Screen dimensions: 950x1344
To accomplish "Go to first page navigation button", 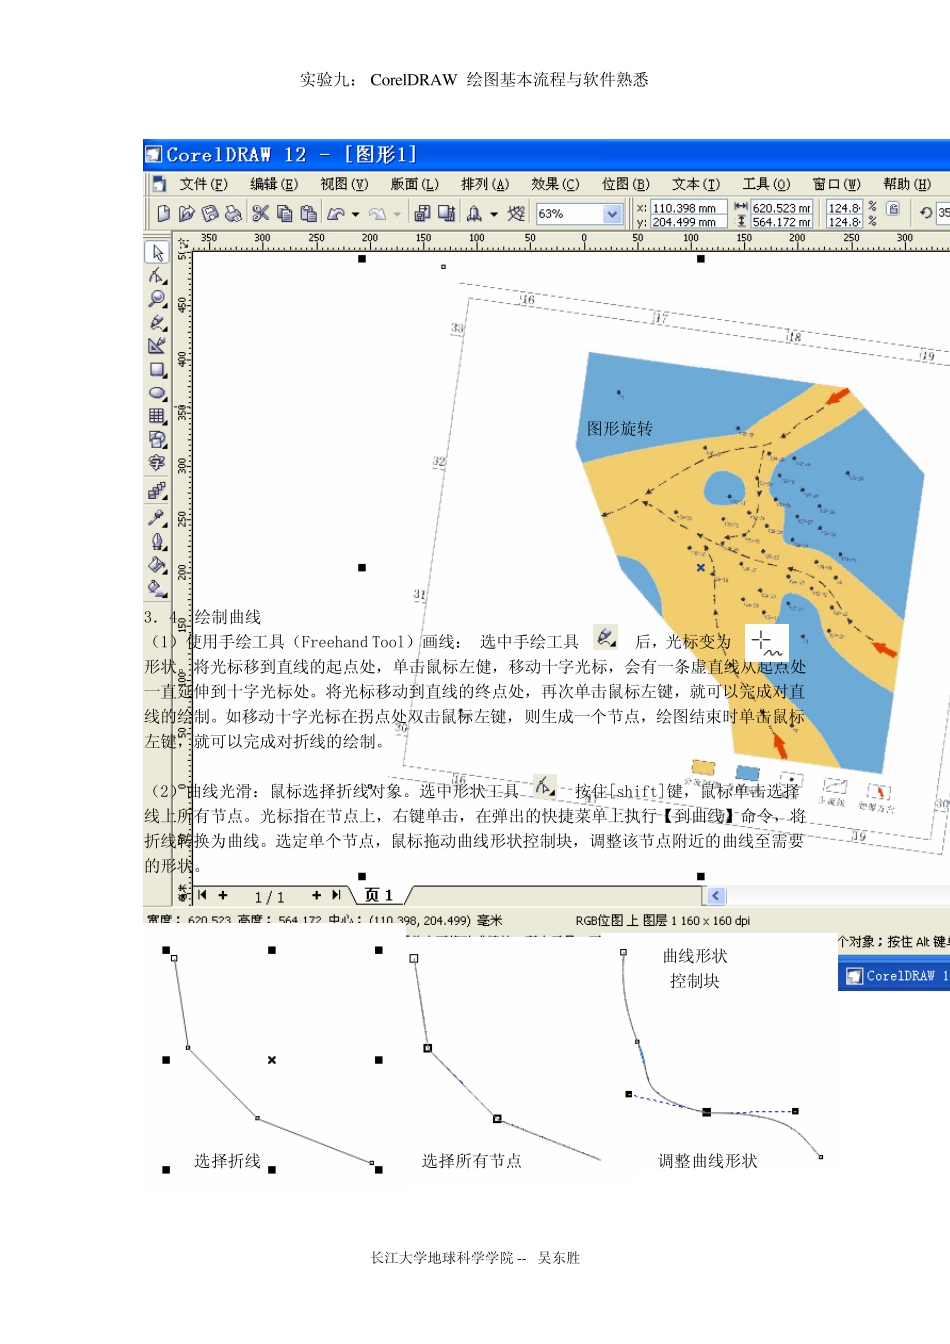I will pyautogui.click(x=203, y=896).
